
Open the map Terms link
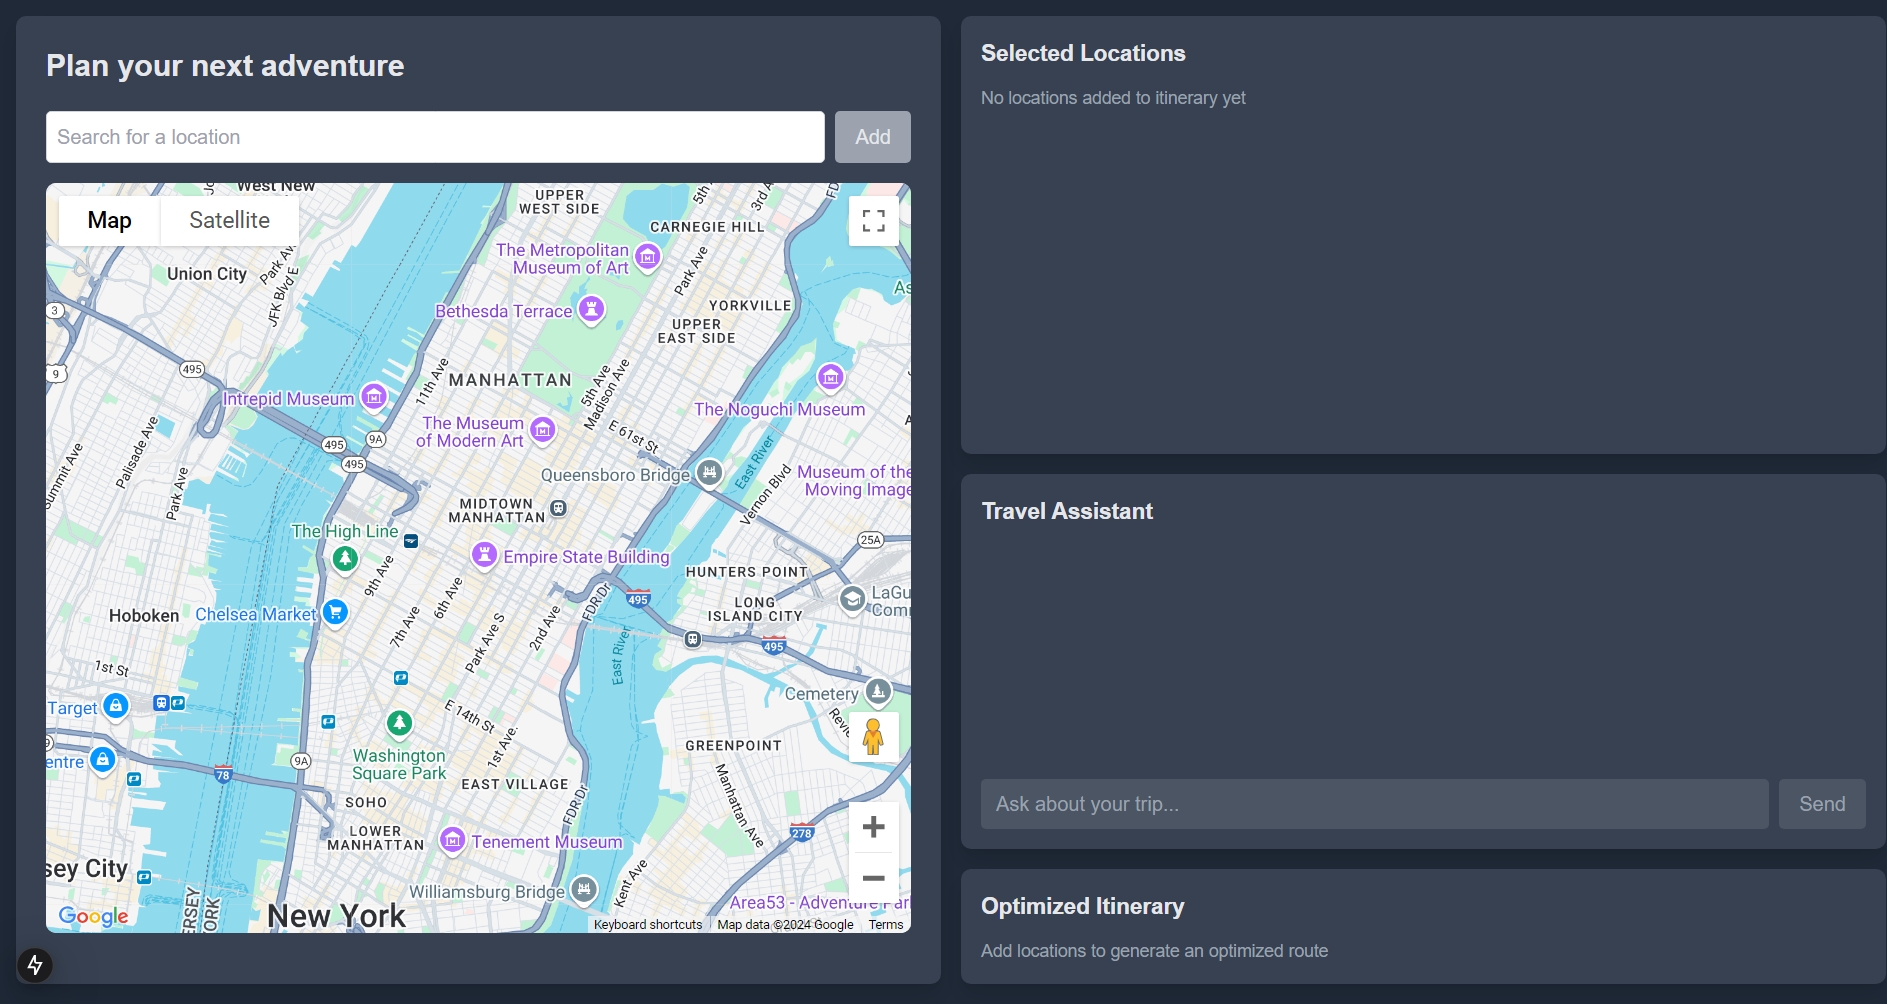(x=886, y=925)
